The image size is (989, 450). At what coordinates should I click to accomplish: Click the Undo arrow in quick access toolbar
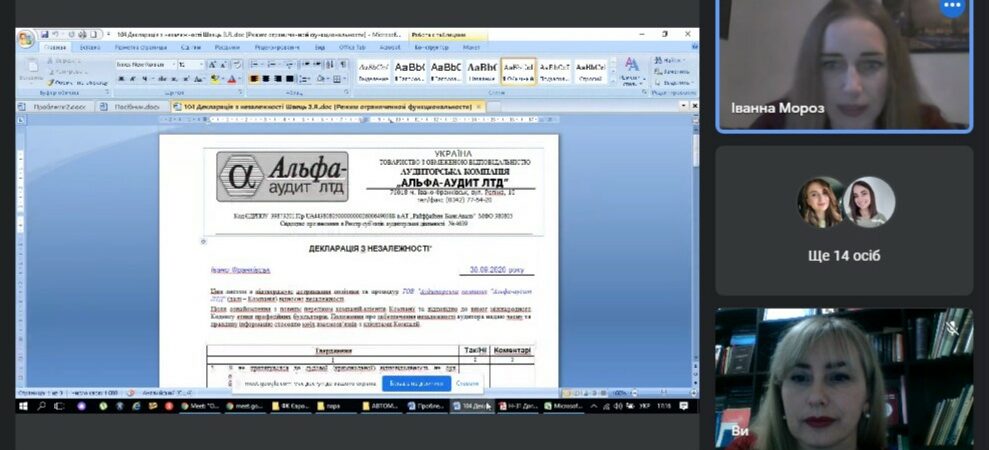[x=56, y=34]
